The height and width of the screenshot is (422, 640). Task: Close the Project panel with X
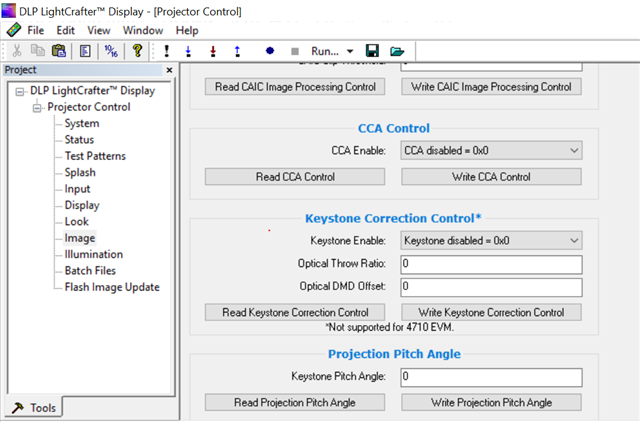point(169,70)
